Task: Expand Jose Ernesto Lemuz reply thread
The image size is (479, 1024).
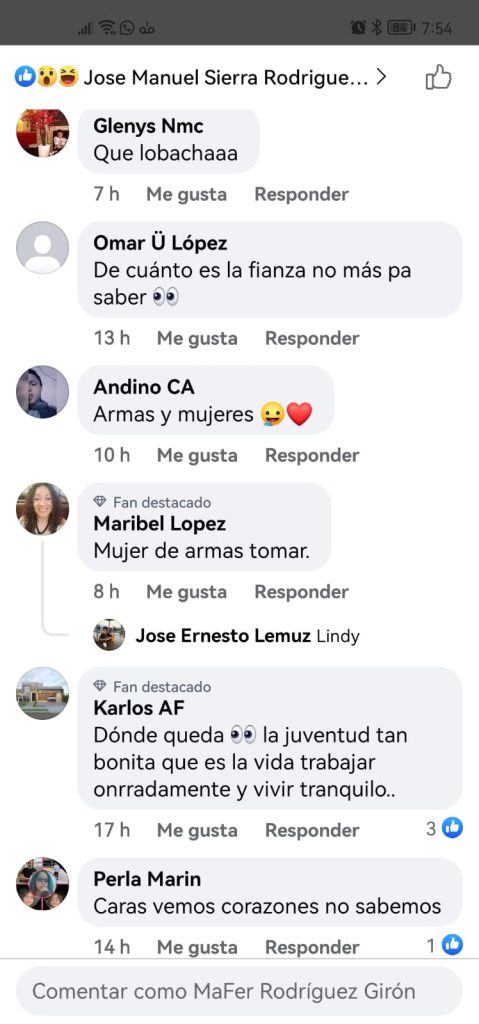Action: click(226, 635)
